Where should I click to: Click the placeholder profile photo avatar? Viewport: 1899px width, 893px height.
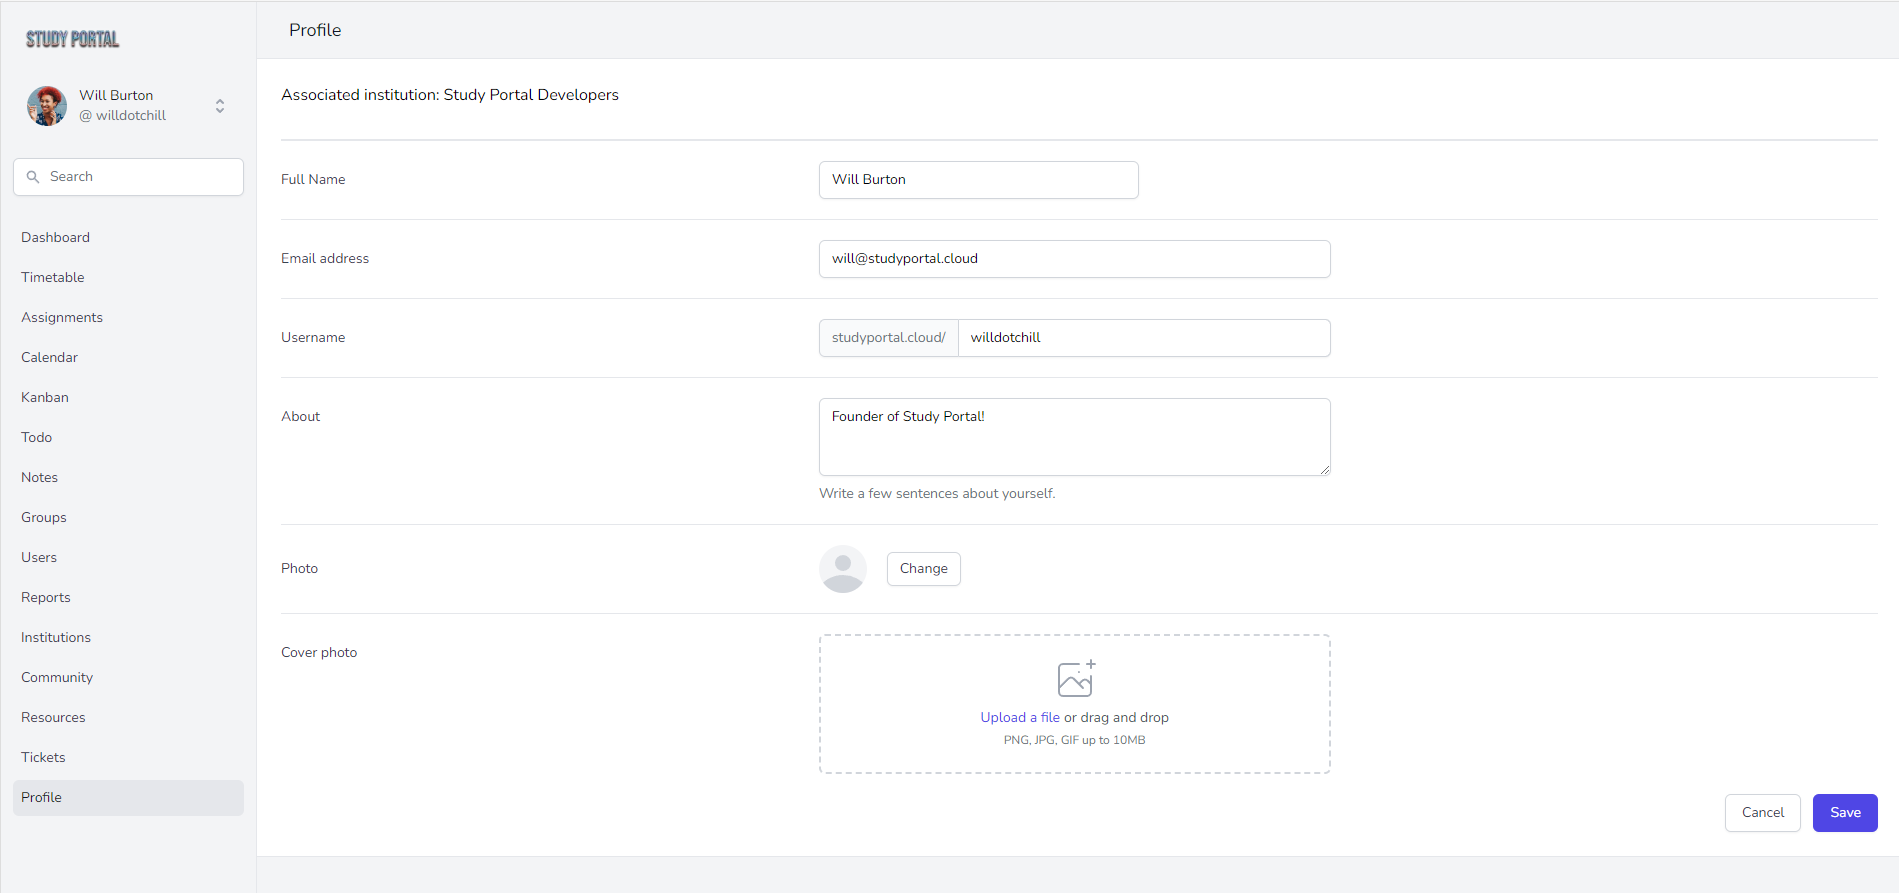click(843, 569)
